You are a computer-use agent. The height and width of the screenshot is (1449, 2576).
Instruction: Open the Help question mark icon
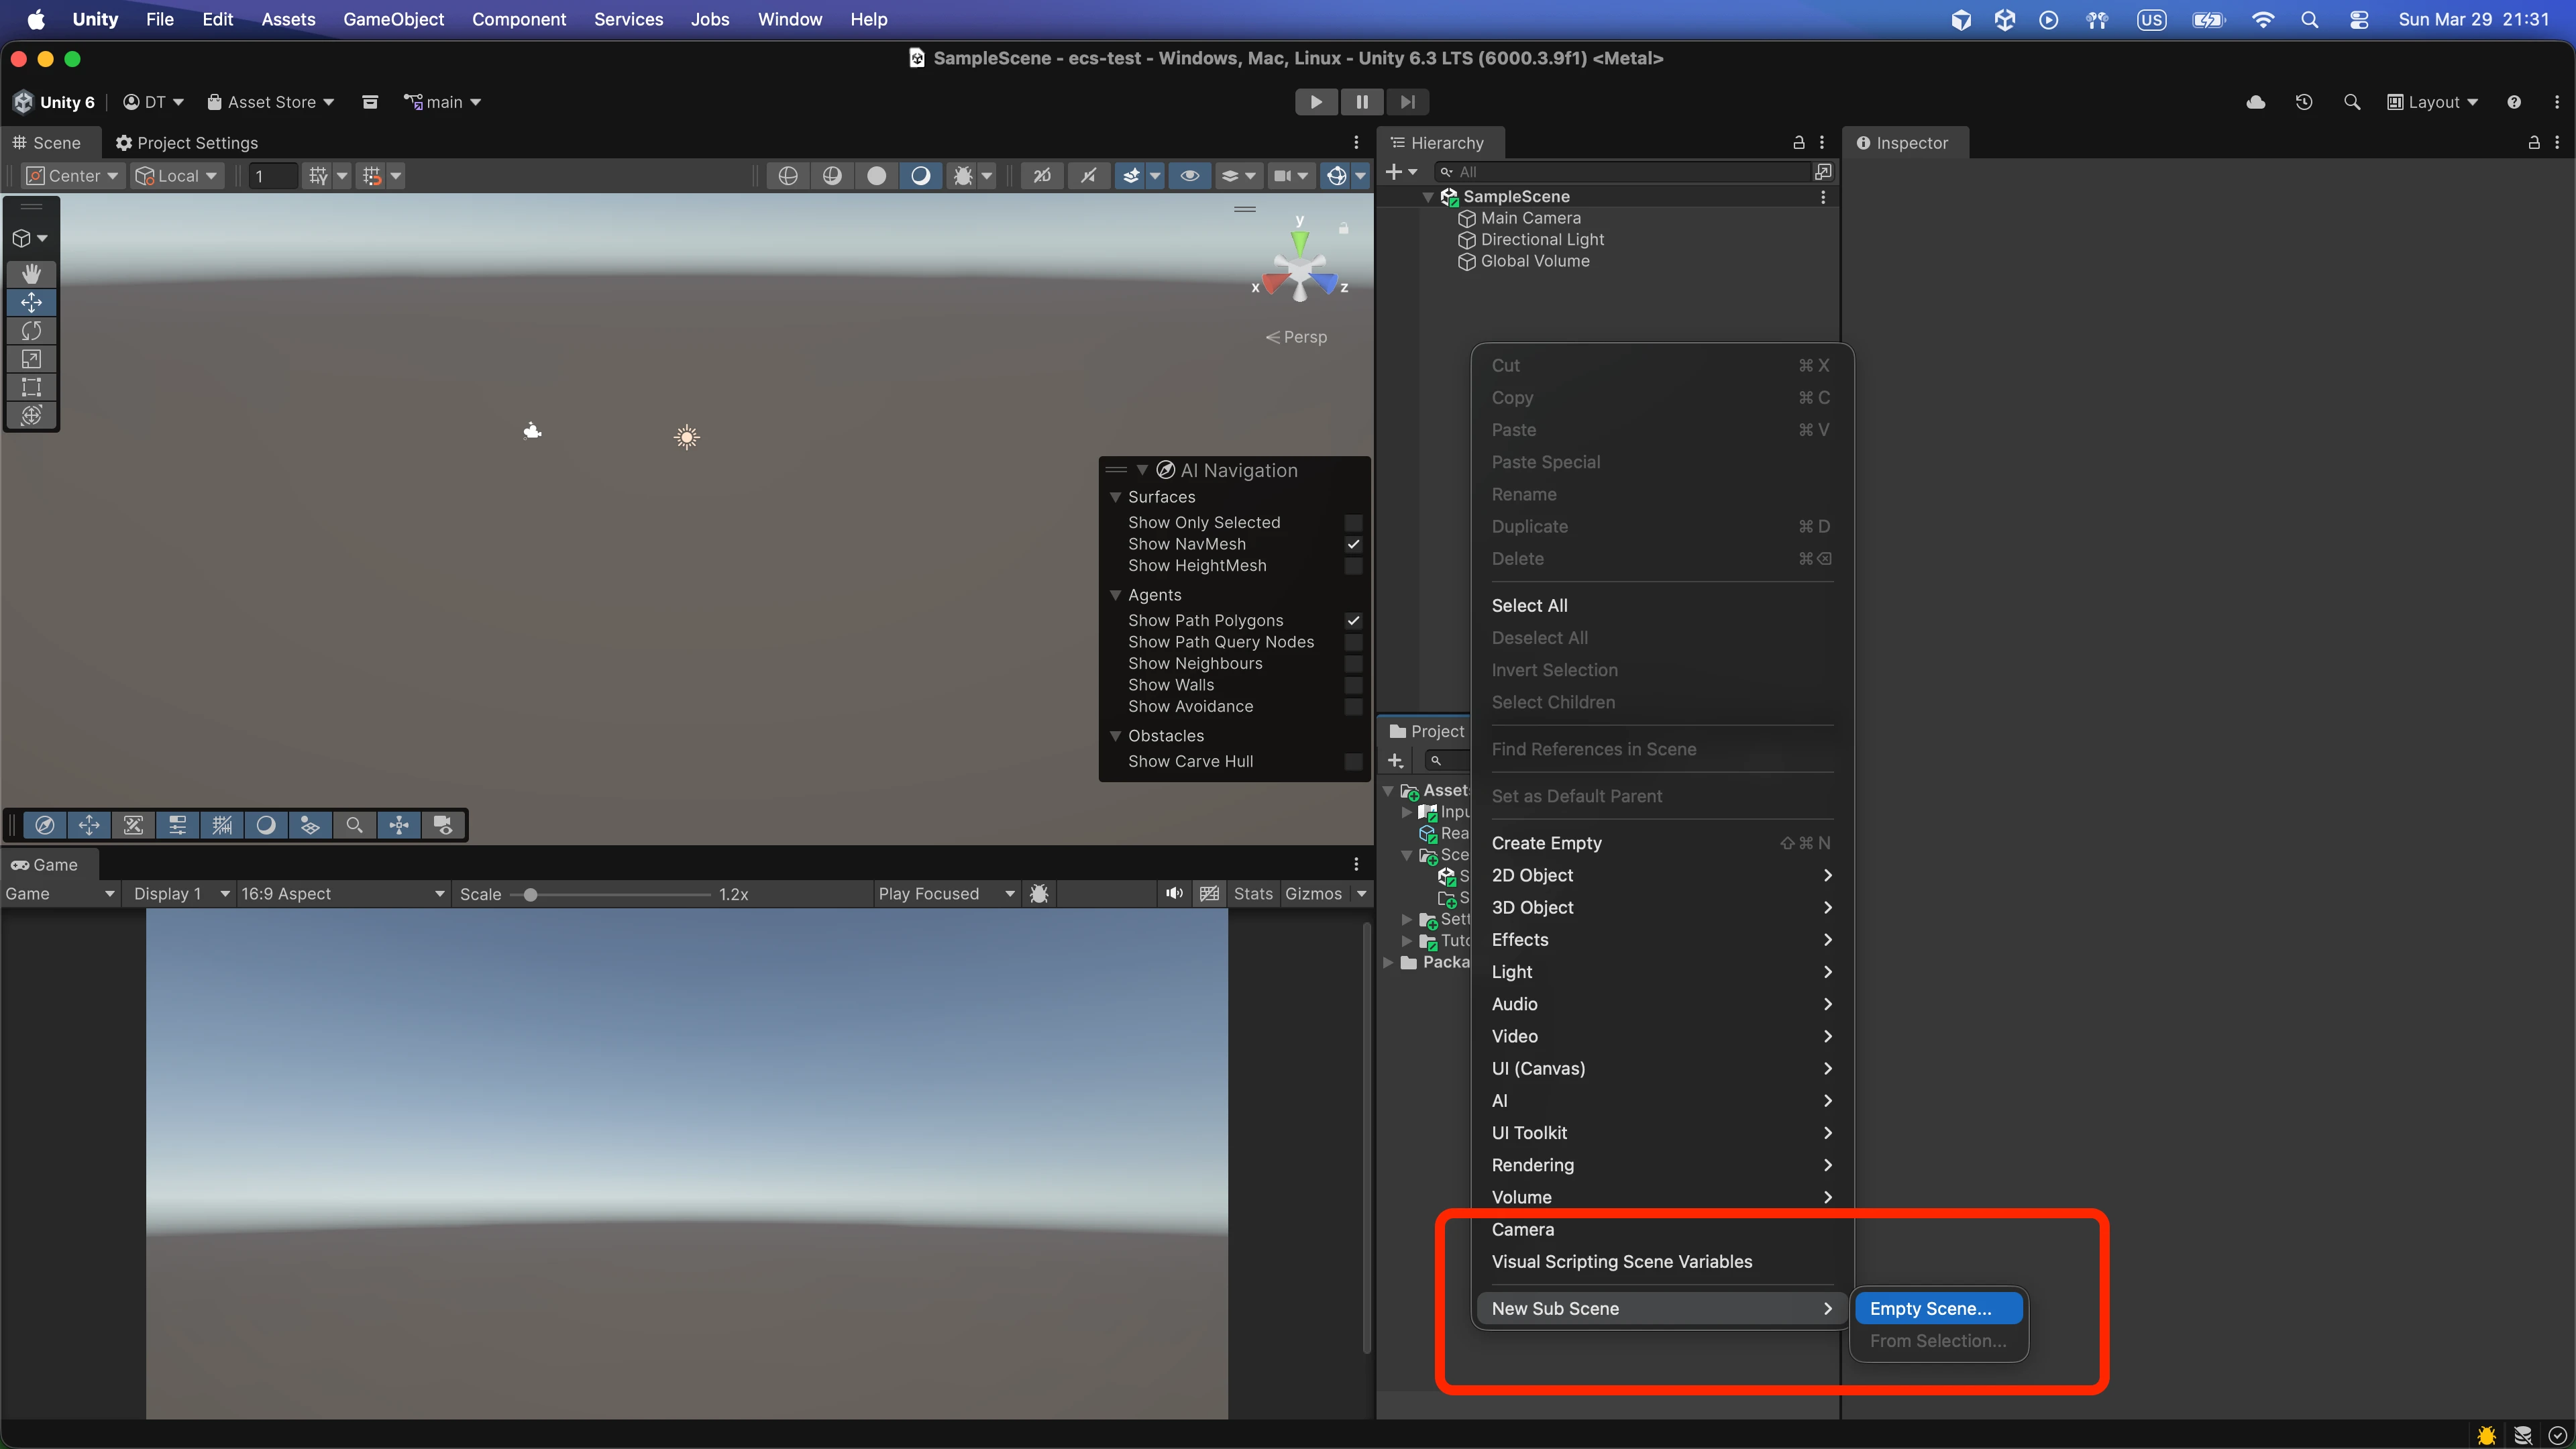2514,102
